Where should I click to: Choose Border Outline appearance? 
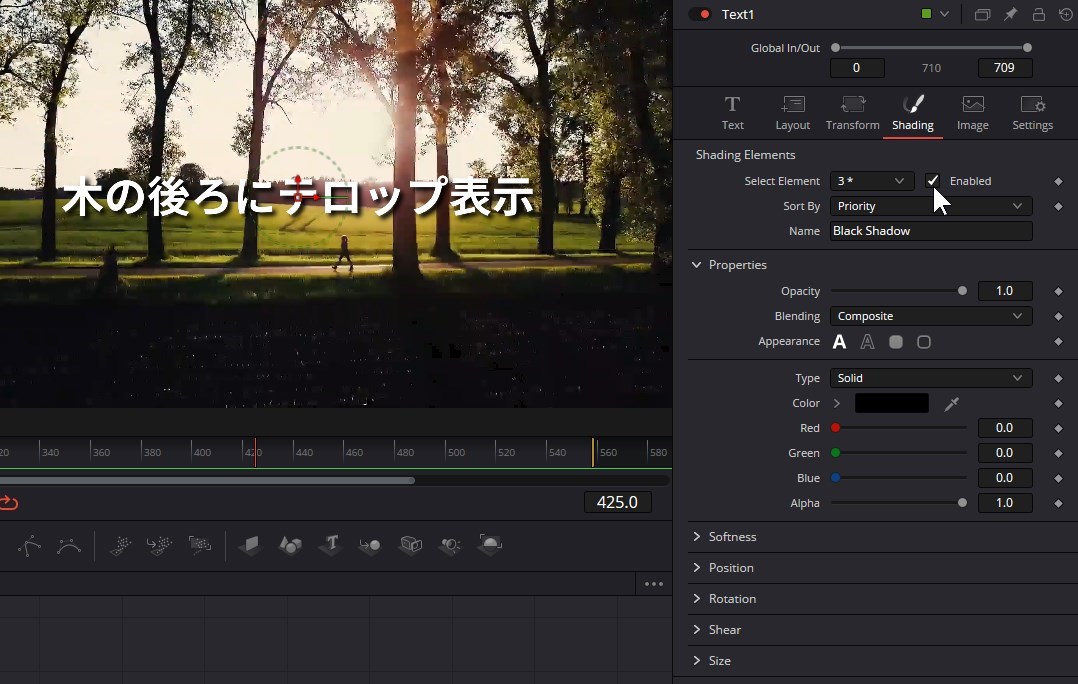pyautogui.click(x=924, y=342)
